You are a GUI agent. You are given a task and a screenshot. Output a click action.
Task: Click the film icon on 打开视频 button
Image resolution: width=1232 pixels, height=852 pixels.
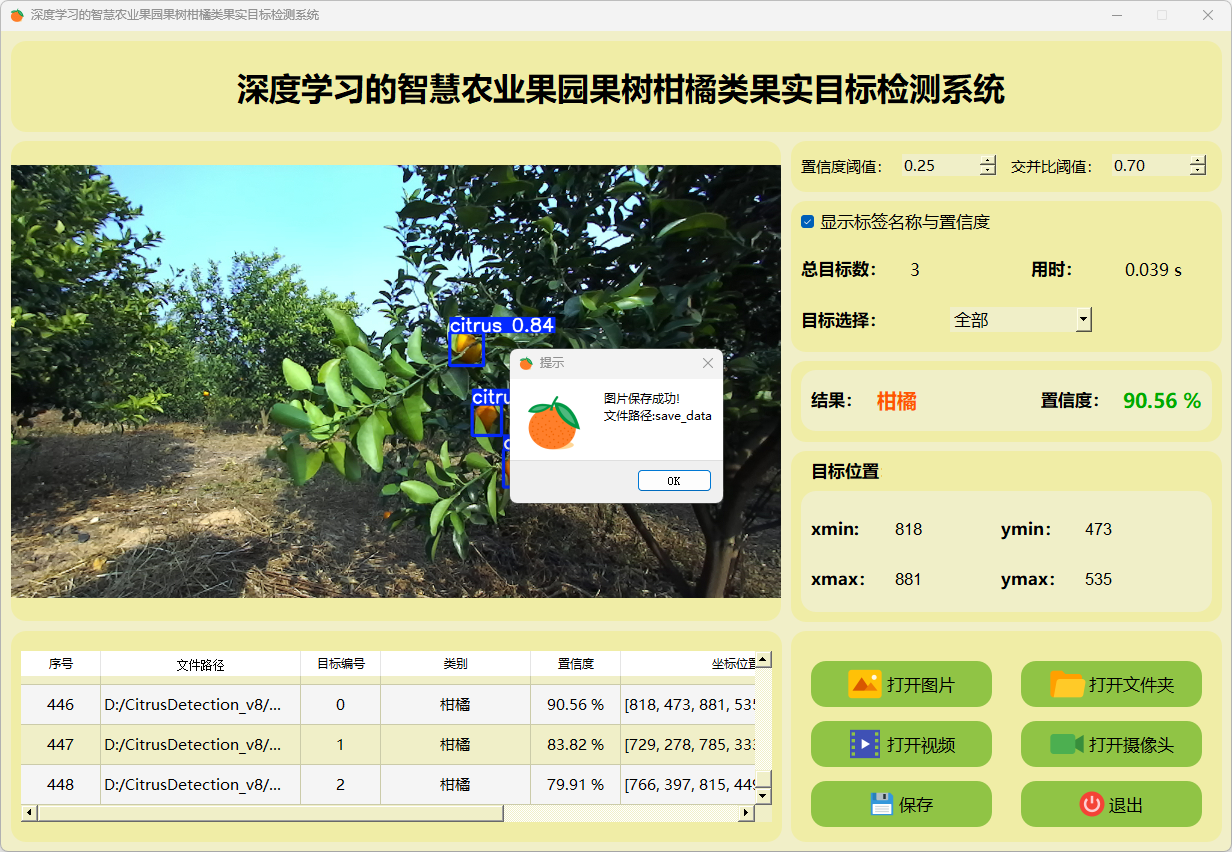pyautogui.click(x=864, y=744)
